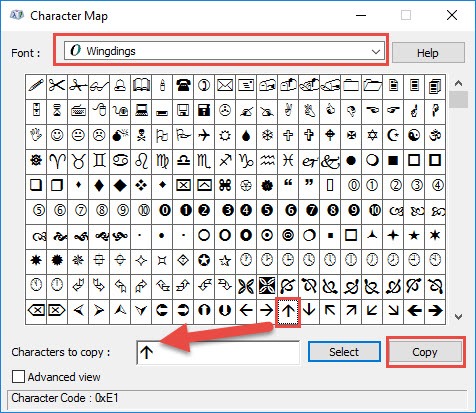Close the Character Map window
Screen dimensions: 476x413
pos(452,15)
